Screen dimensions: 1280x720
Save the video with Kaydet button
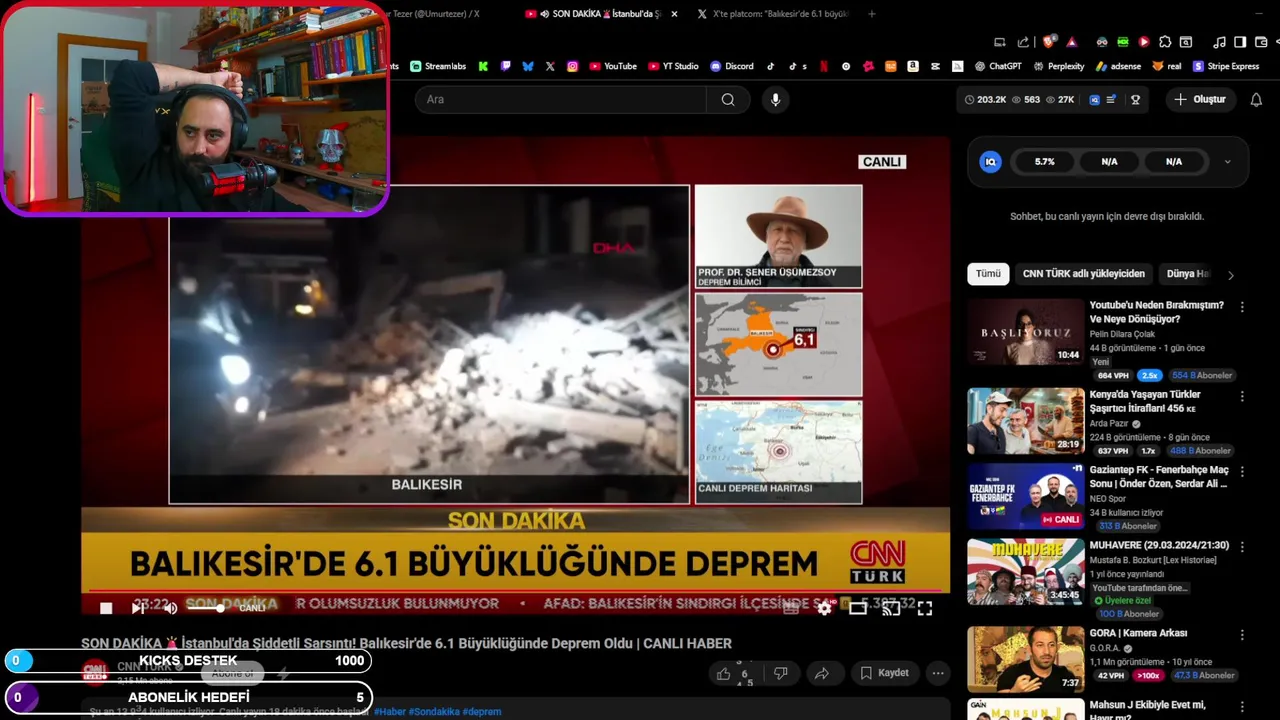(x=884, y=673)
